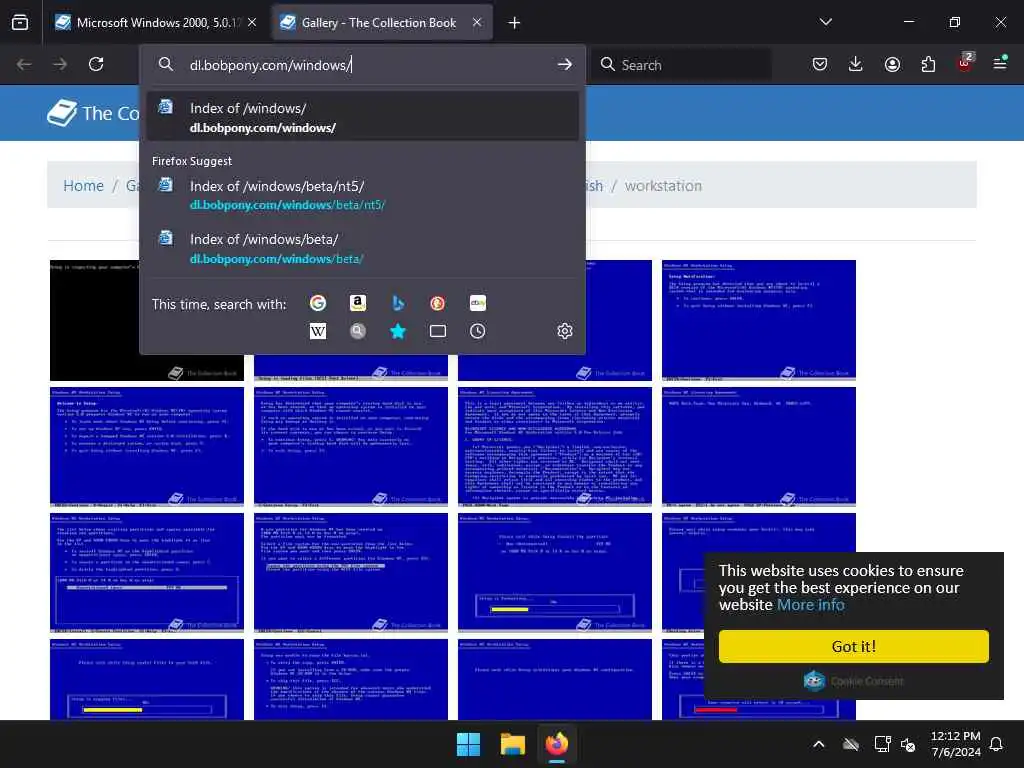Image resolution: width=1024 pixels, height=768 pixels.
Task: Open network status tray icon
Action: (882, 744)
